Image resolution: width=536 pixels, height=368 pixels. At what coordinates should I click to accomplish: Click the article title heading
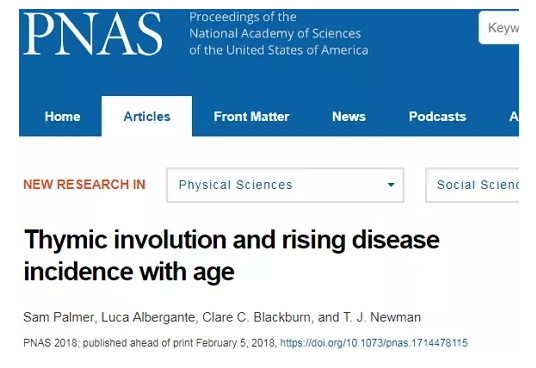232,255
